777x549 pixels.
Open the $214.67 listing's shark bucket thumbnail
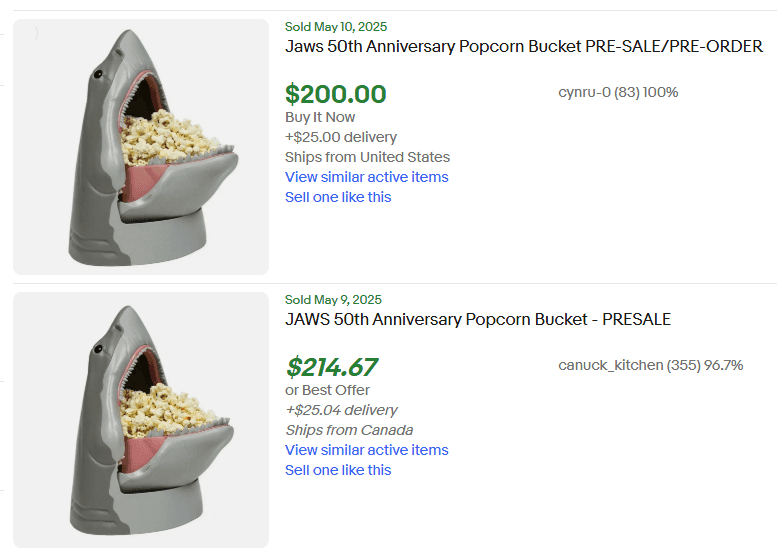141,420
